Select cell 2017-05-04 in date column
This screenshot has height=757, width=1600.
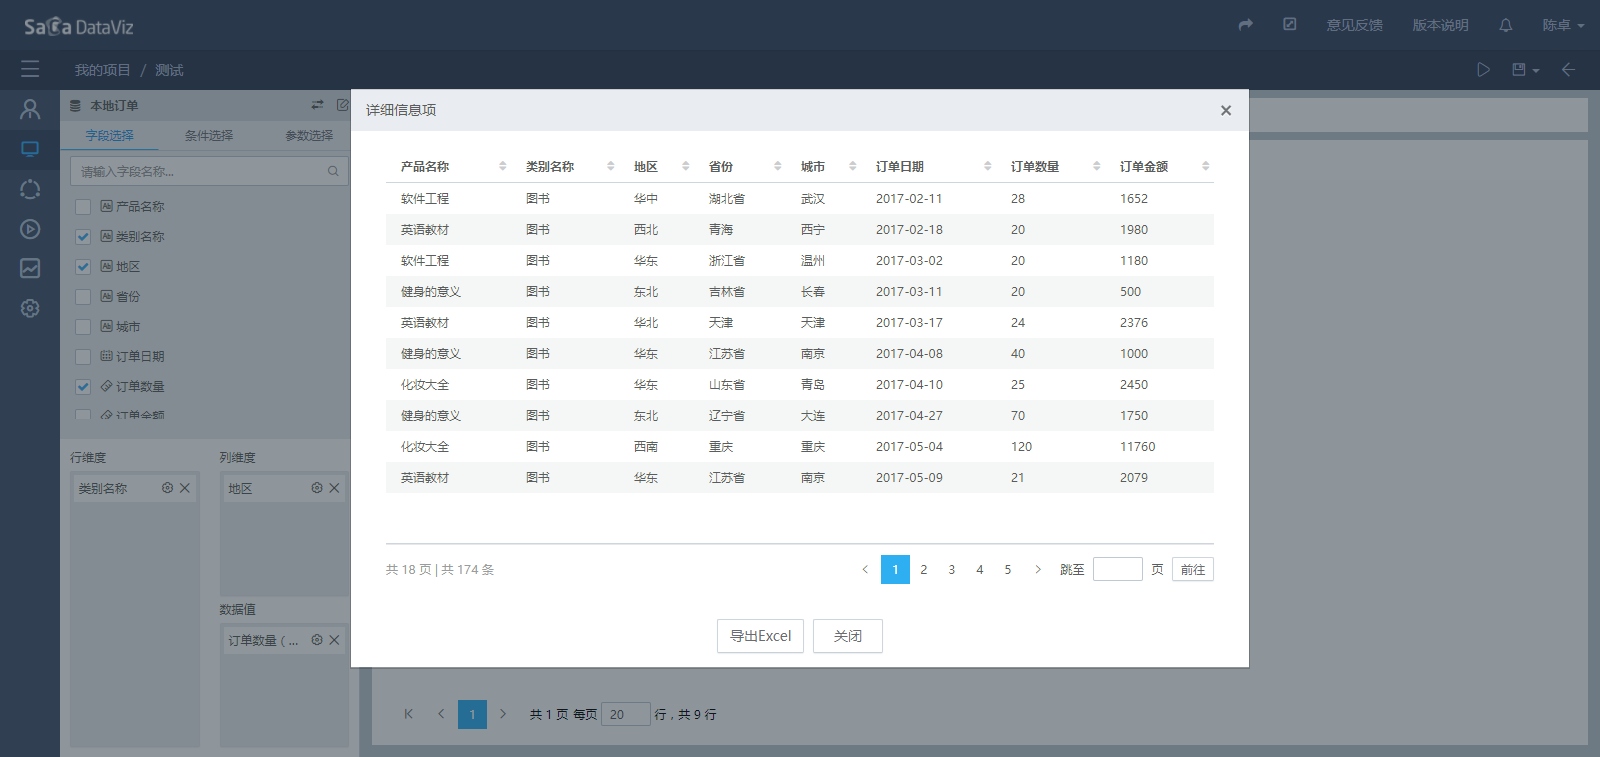pyautogui.click(x=909, y=447)
